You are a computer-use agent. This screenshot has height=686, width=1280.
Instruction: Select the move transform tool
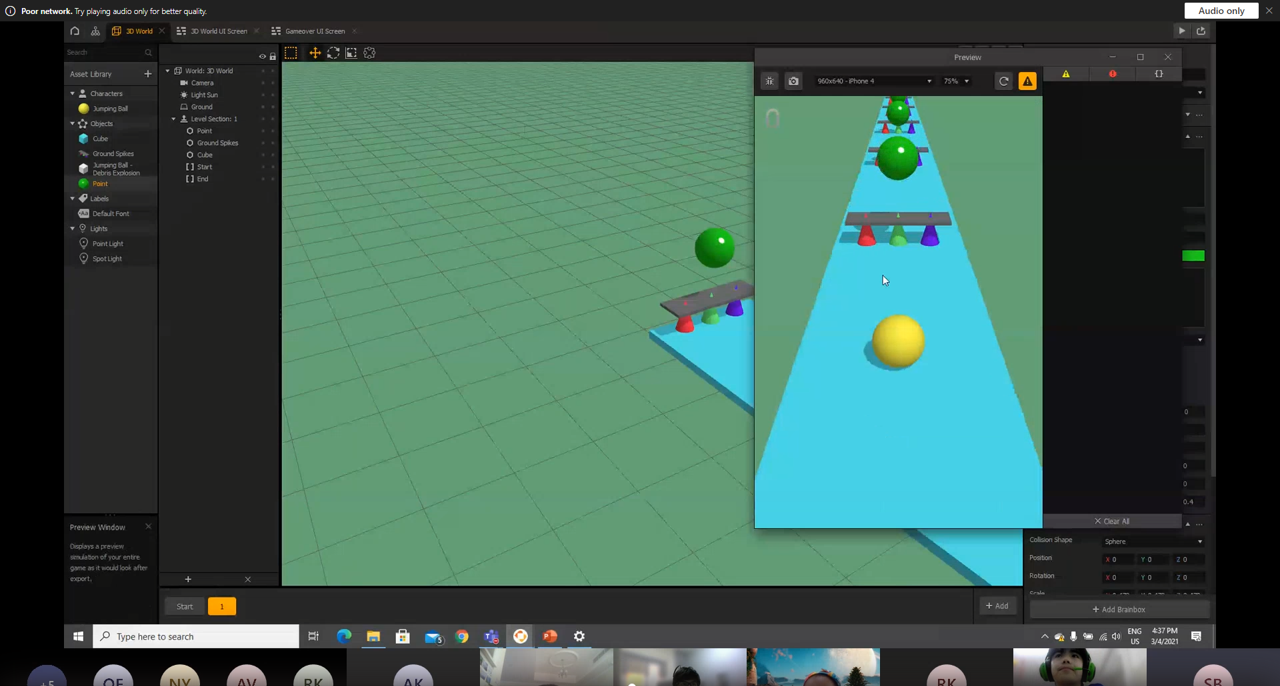tap(314, 53)
